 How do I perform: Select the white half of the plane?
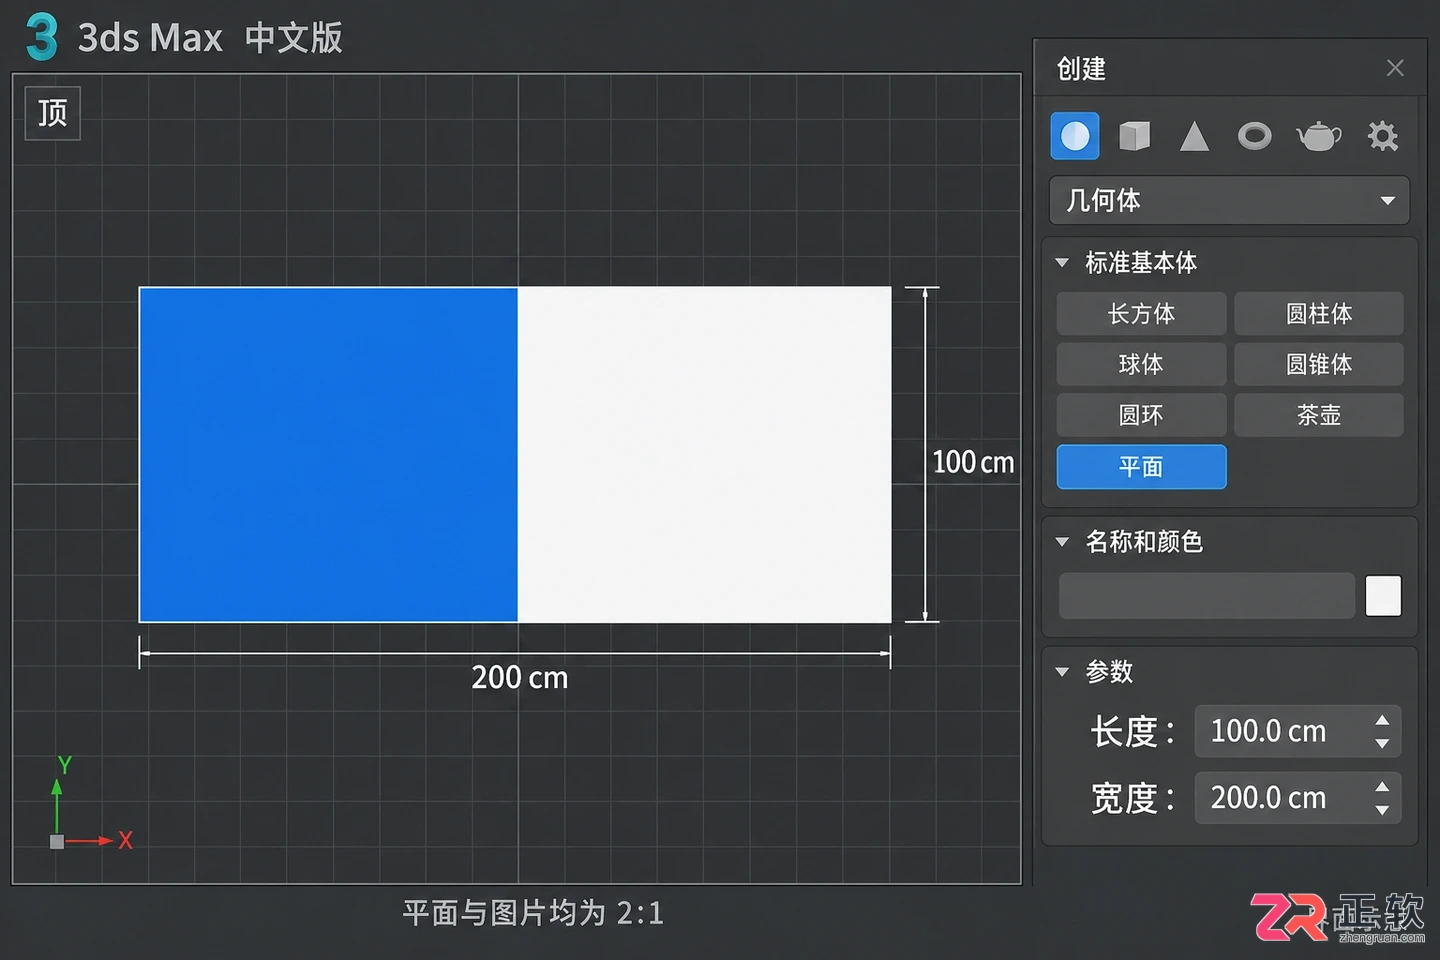click(704, 455)
